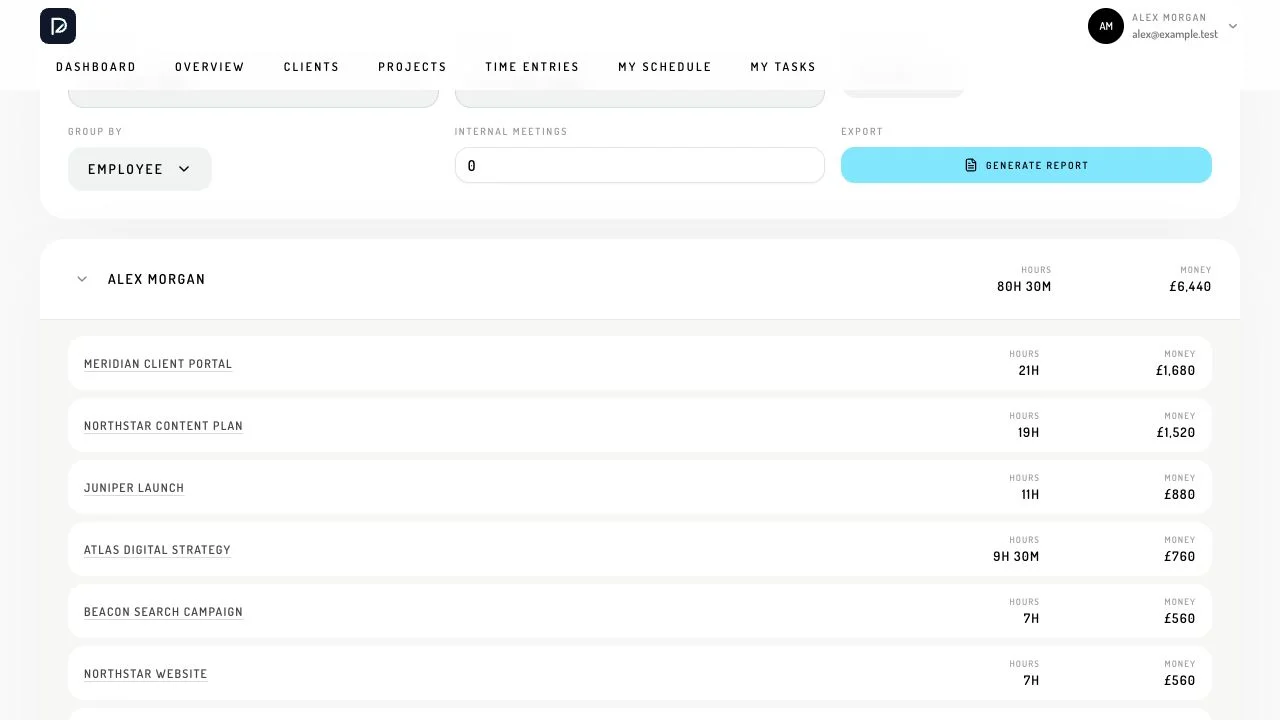Open the Time Entries menu item
The image size is (1280, 720).
point(532,67)
